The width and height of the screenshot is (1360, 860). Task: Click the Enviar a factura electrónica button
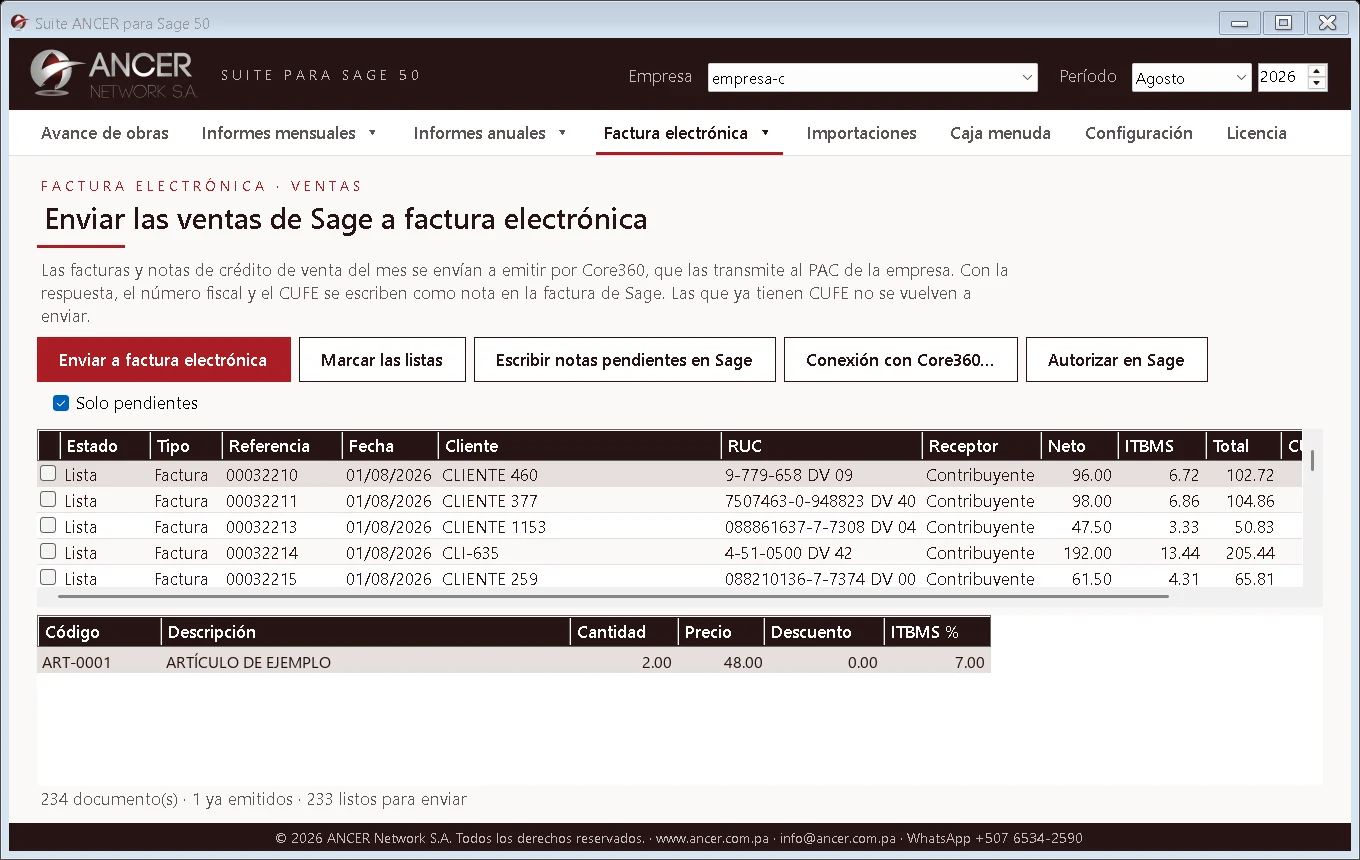click(164, 360)
